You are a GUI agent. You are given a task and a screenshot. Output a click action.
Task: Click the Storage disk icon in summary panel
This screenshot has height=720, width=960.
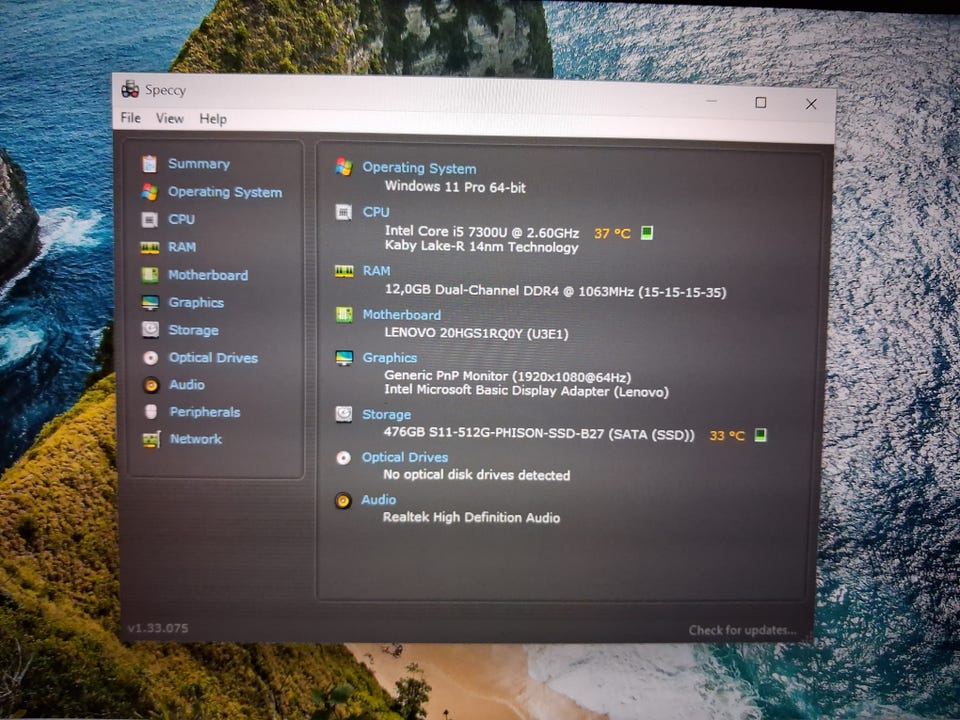343,414
